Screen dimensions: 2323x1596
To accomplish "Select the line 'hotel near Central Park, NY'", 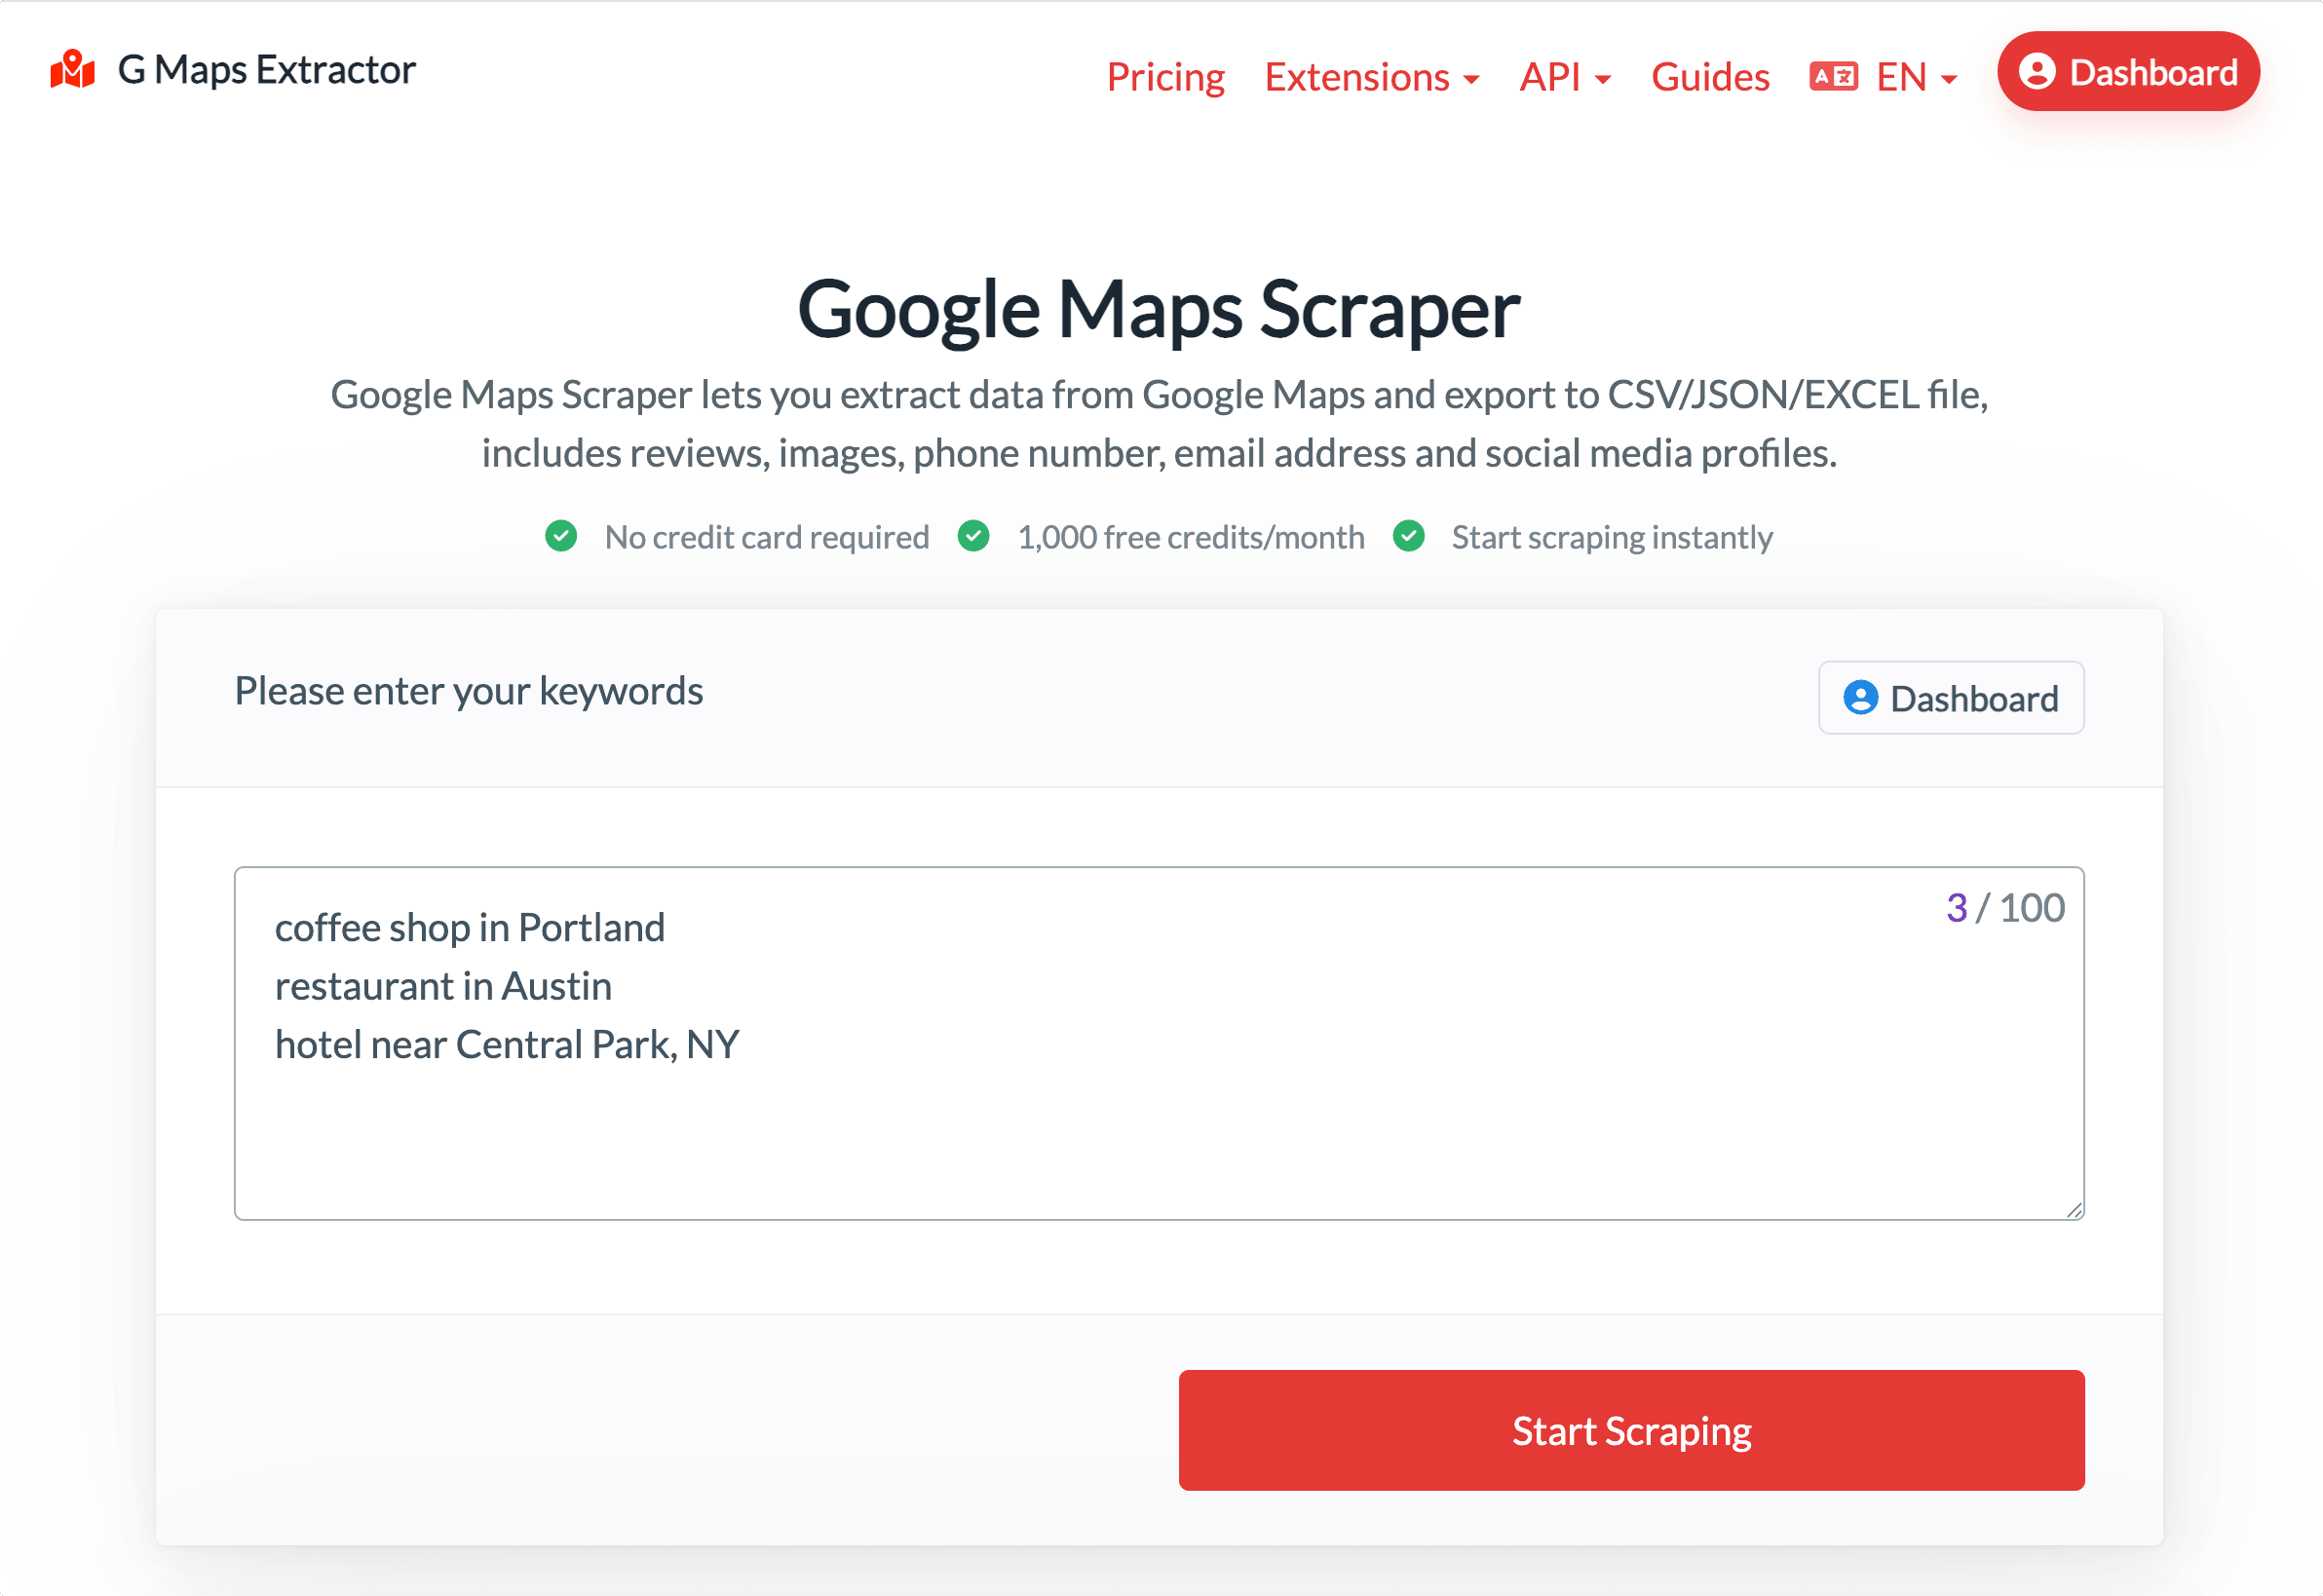I will [x=507, y=1044].
